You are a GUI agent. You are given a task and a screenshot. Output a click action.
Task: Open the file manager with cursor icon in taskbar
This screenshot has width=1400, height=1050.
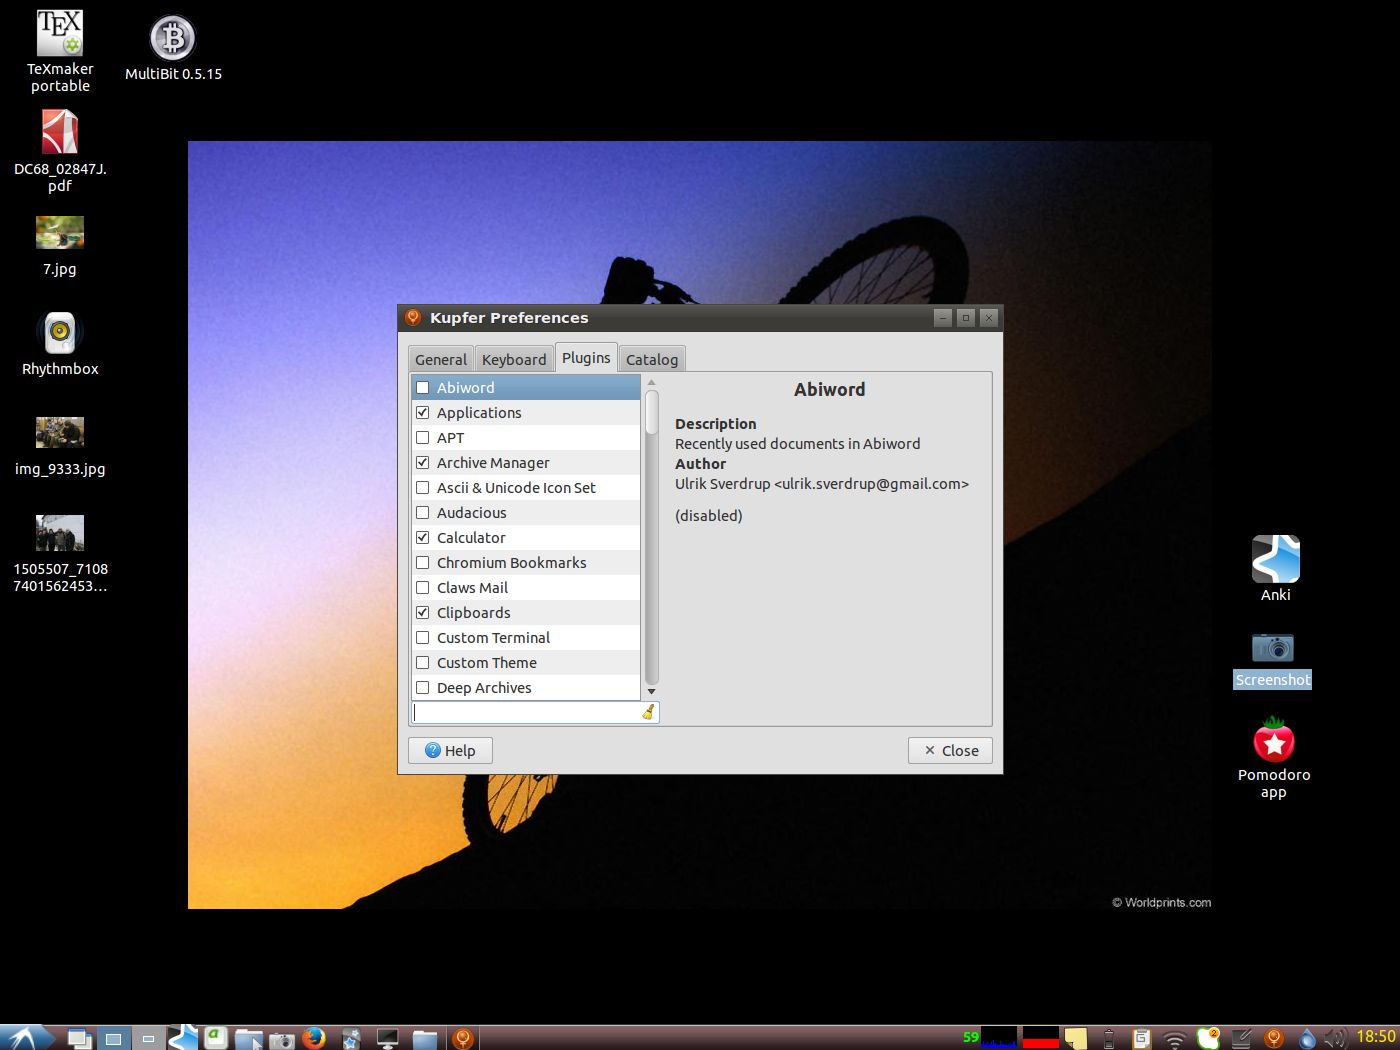(249, 1039)
